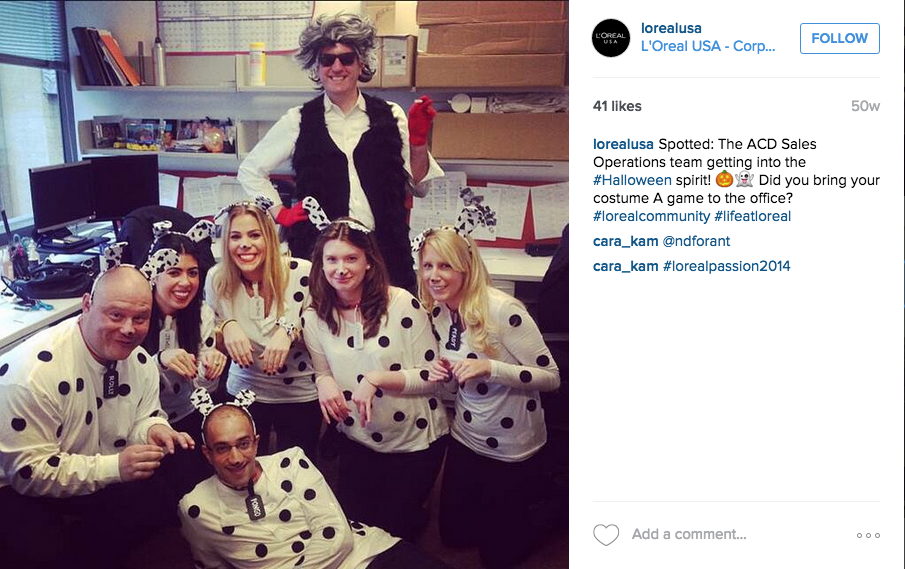
Task: Open the #lifeatloreal hashtag
Action: coord(752,216)
